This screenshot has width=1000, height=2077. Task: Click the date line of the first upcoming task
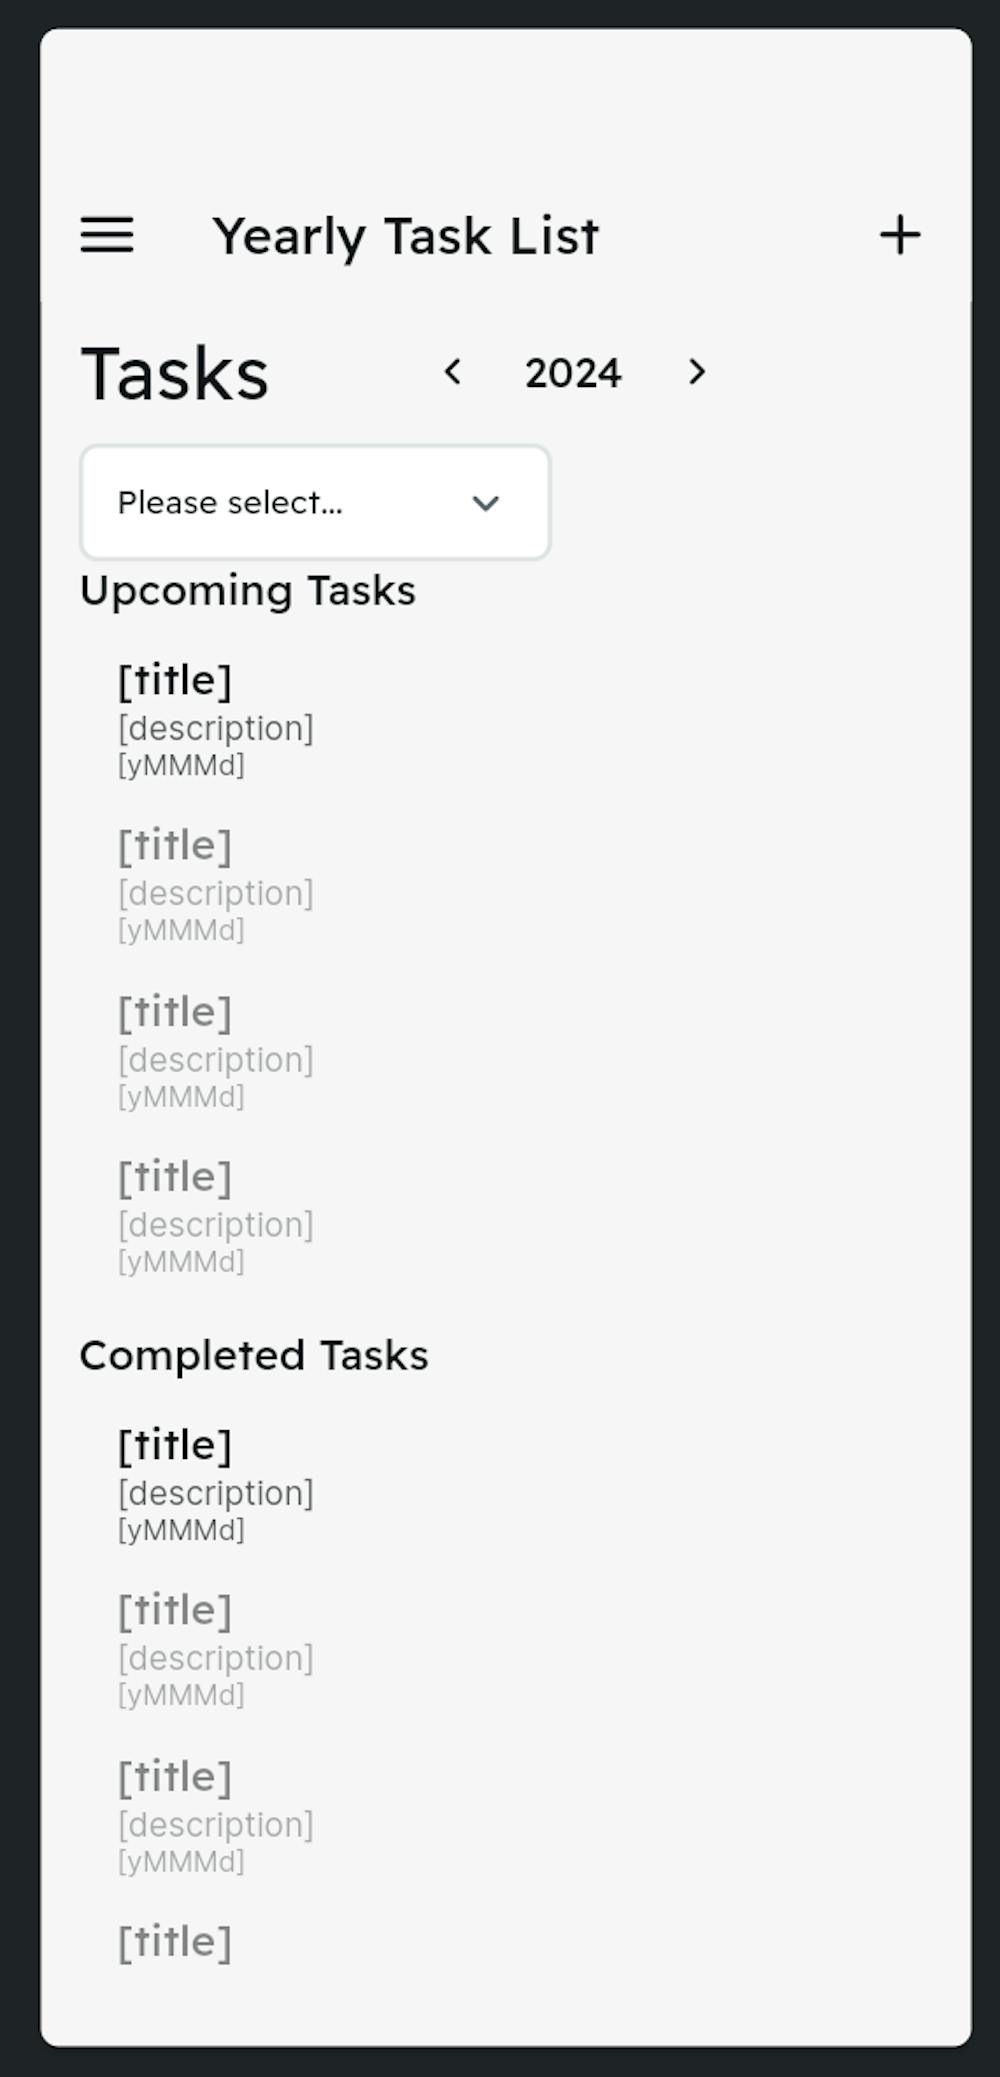pos(181,765)
